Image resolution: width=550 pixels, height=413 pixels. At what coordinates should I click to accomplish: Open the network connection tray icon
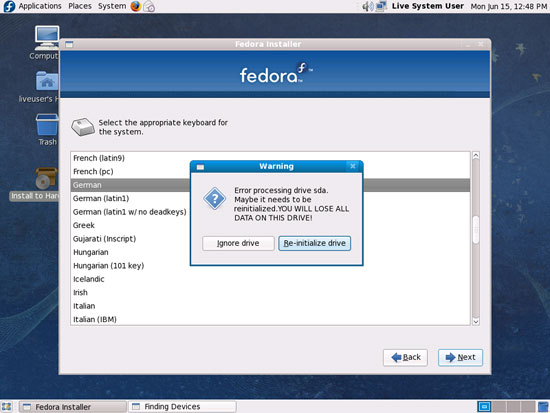pyautogui.click(x=381, y=6)
